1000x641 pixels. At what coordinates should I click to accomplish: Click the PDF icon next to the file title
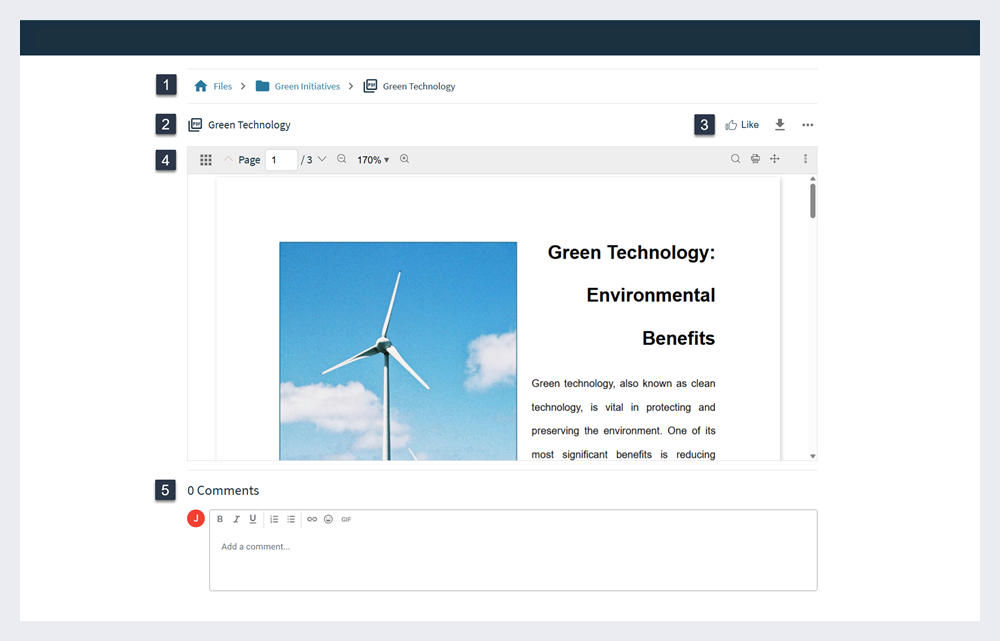pos(195,124)
